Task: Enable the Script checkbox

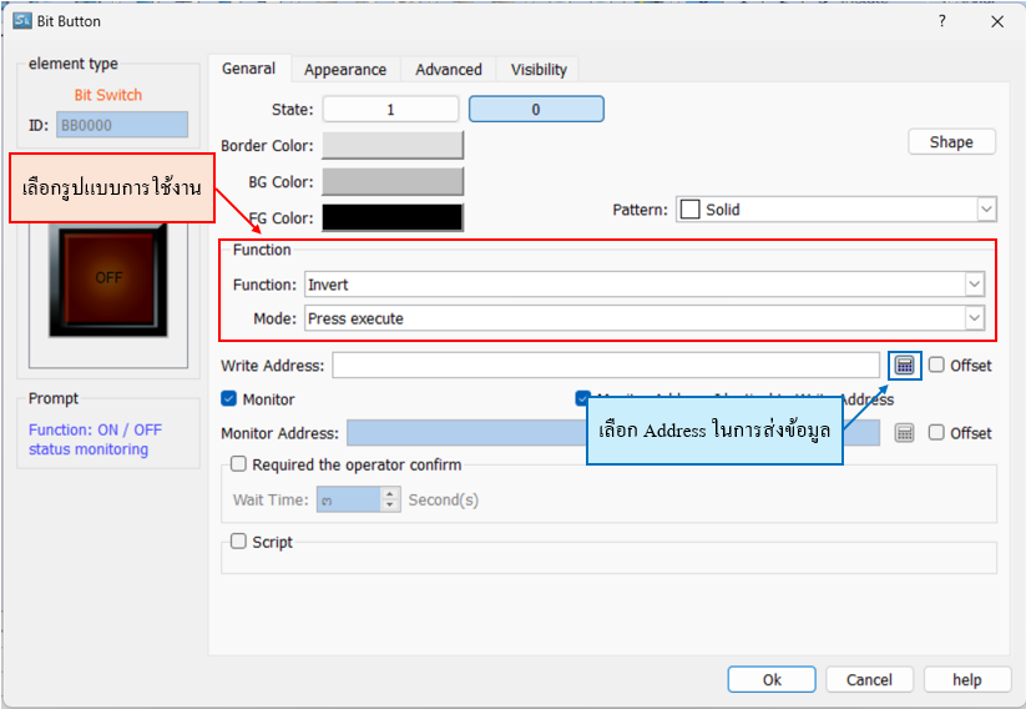Action: coord(239,541)
